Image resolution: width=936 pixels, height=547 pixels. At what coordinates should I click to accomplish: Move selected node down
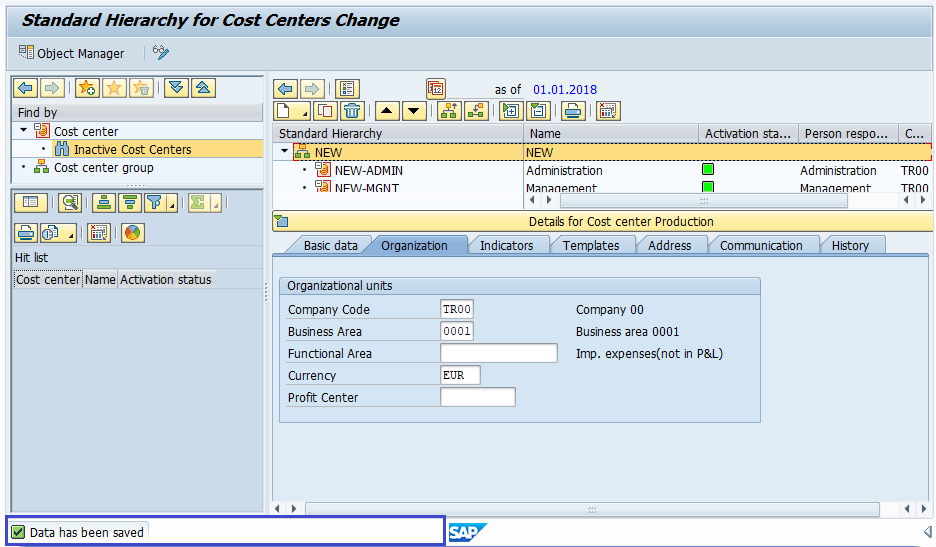[x=414, y=111]
